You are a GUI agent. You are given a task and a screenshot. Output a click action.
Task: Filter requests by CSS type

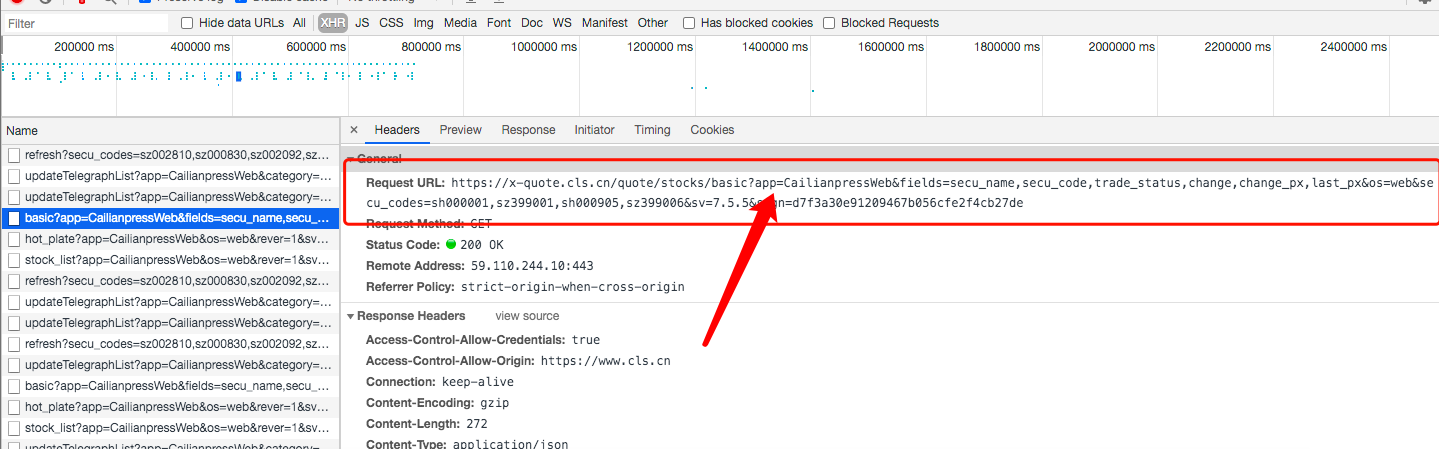(x=391, y=23)
